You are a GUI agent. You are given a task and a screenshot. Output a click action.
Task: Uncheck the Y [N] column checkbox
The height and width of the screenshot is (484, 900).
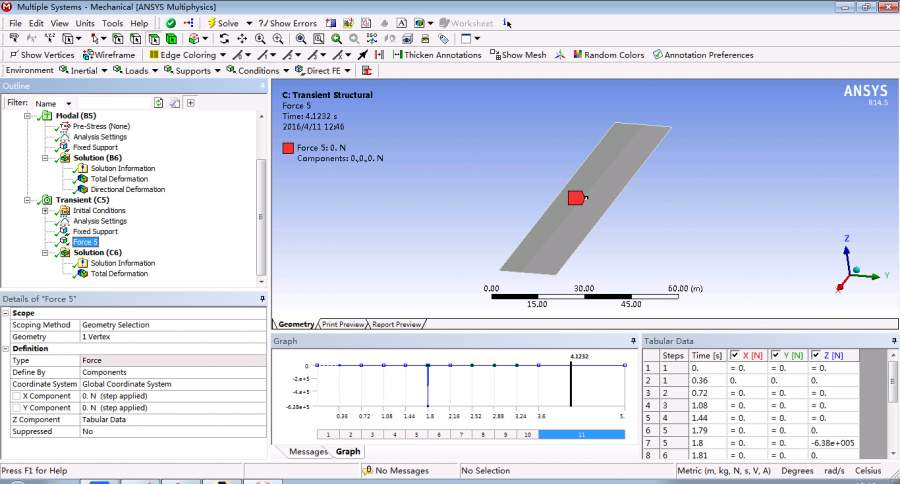pos(775,355)
